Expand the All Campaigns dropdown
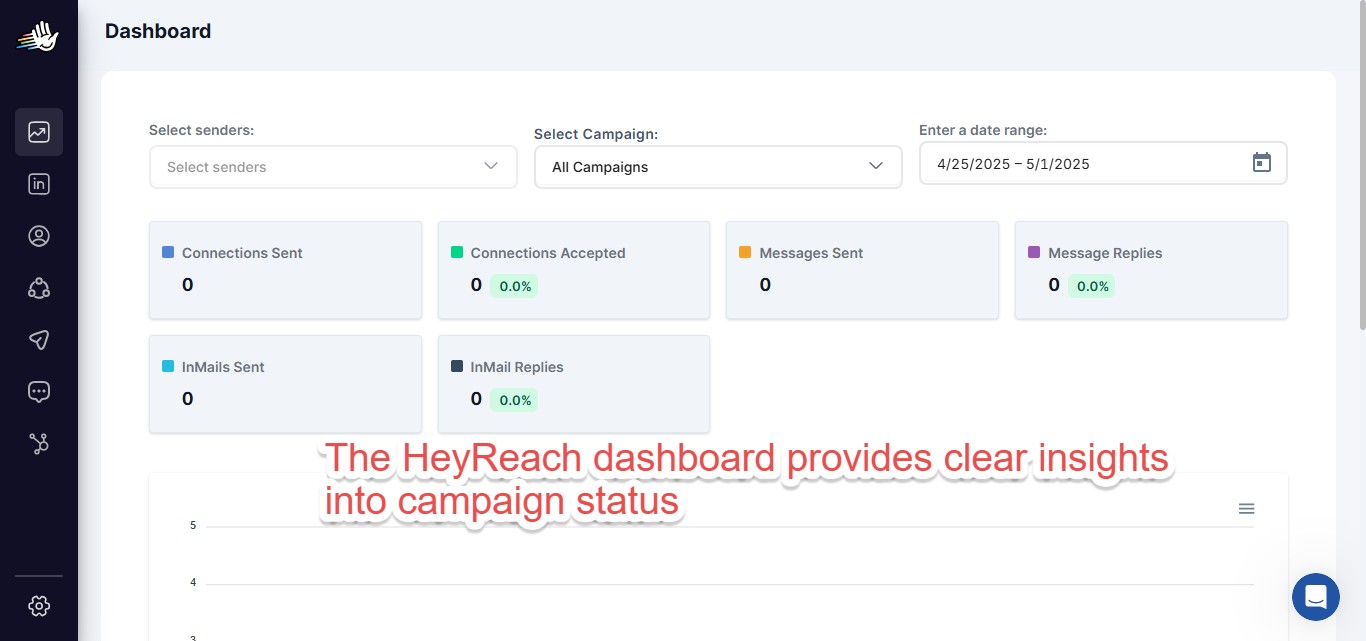The width and height of the screenshot is (1366, 641). click(719, 167)
